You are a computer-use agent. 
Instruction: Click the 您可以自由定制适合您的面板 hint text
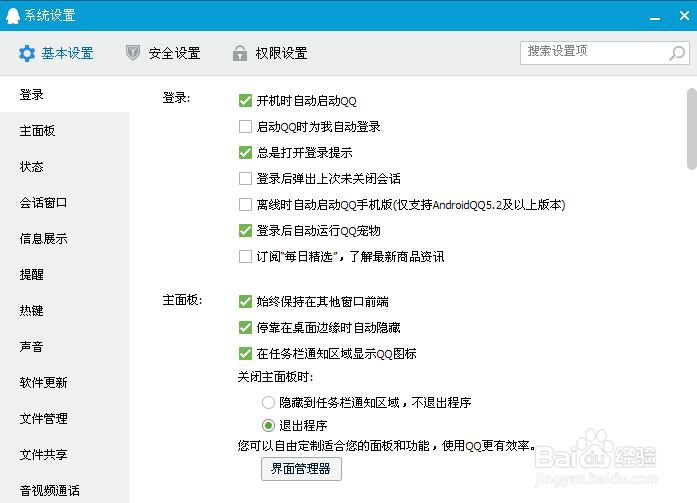coord(386,445)
